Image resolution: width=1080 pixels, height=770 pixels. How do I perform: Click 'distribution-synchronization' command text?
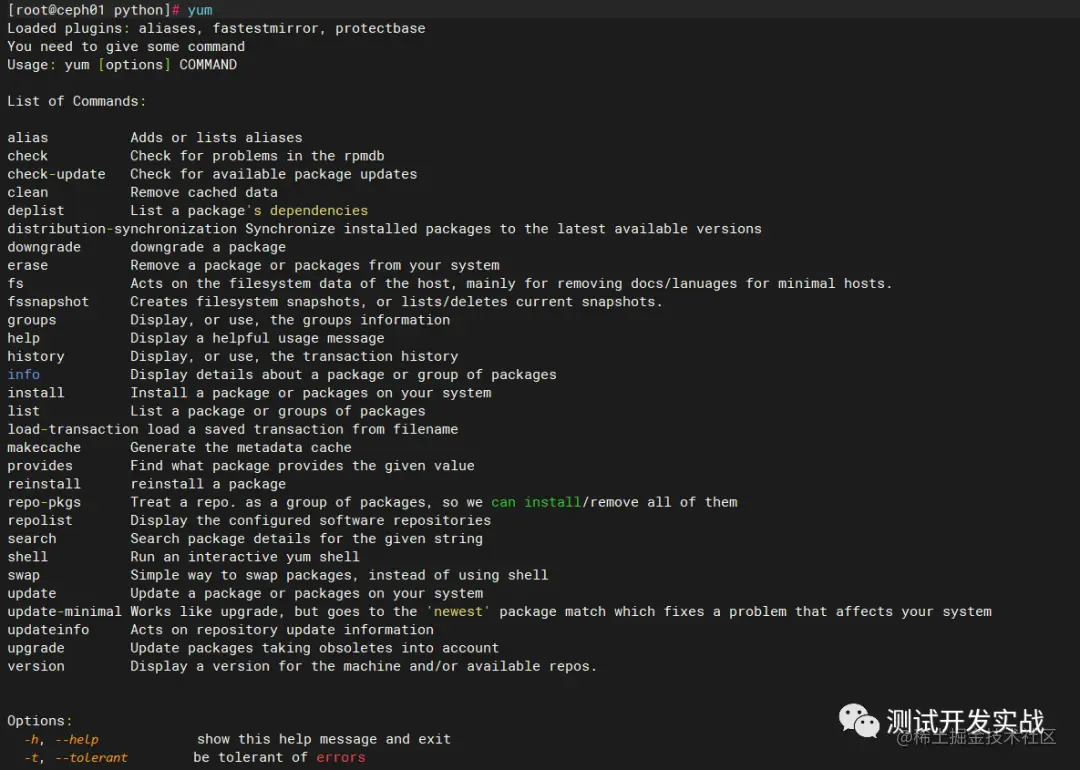(x=122, y=229)
